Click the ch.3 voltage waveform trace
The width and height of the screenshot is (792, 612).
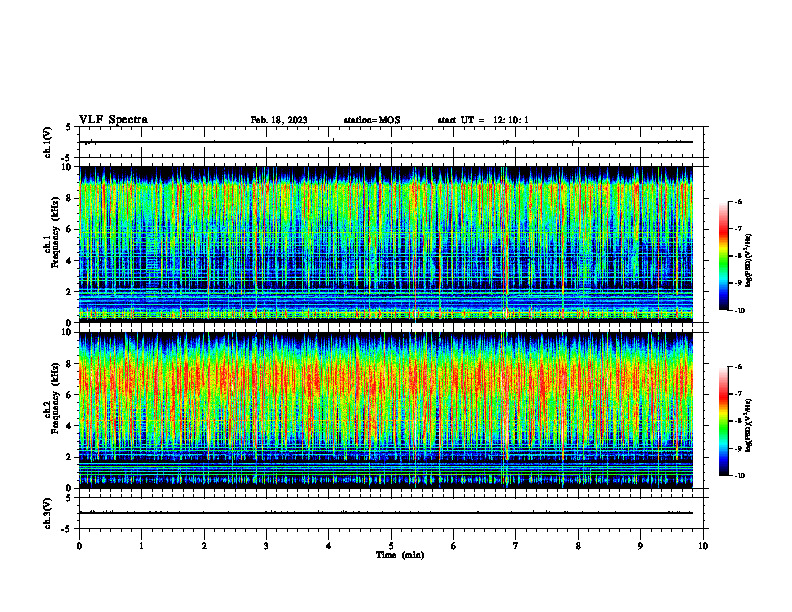click(x=386, y=513)
